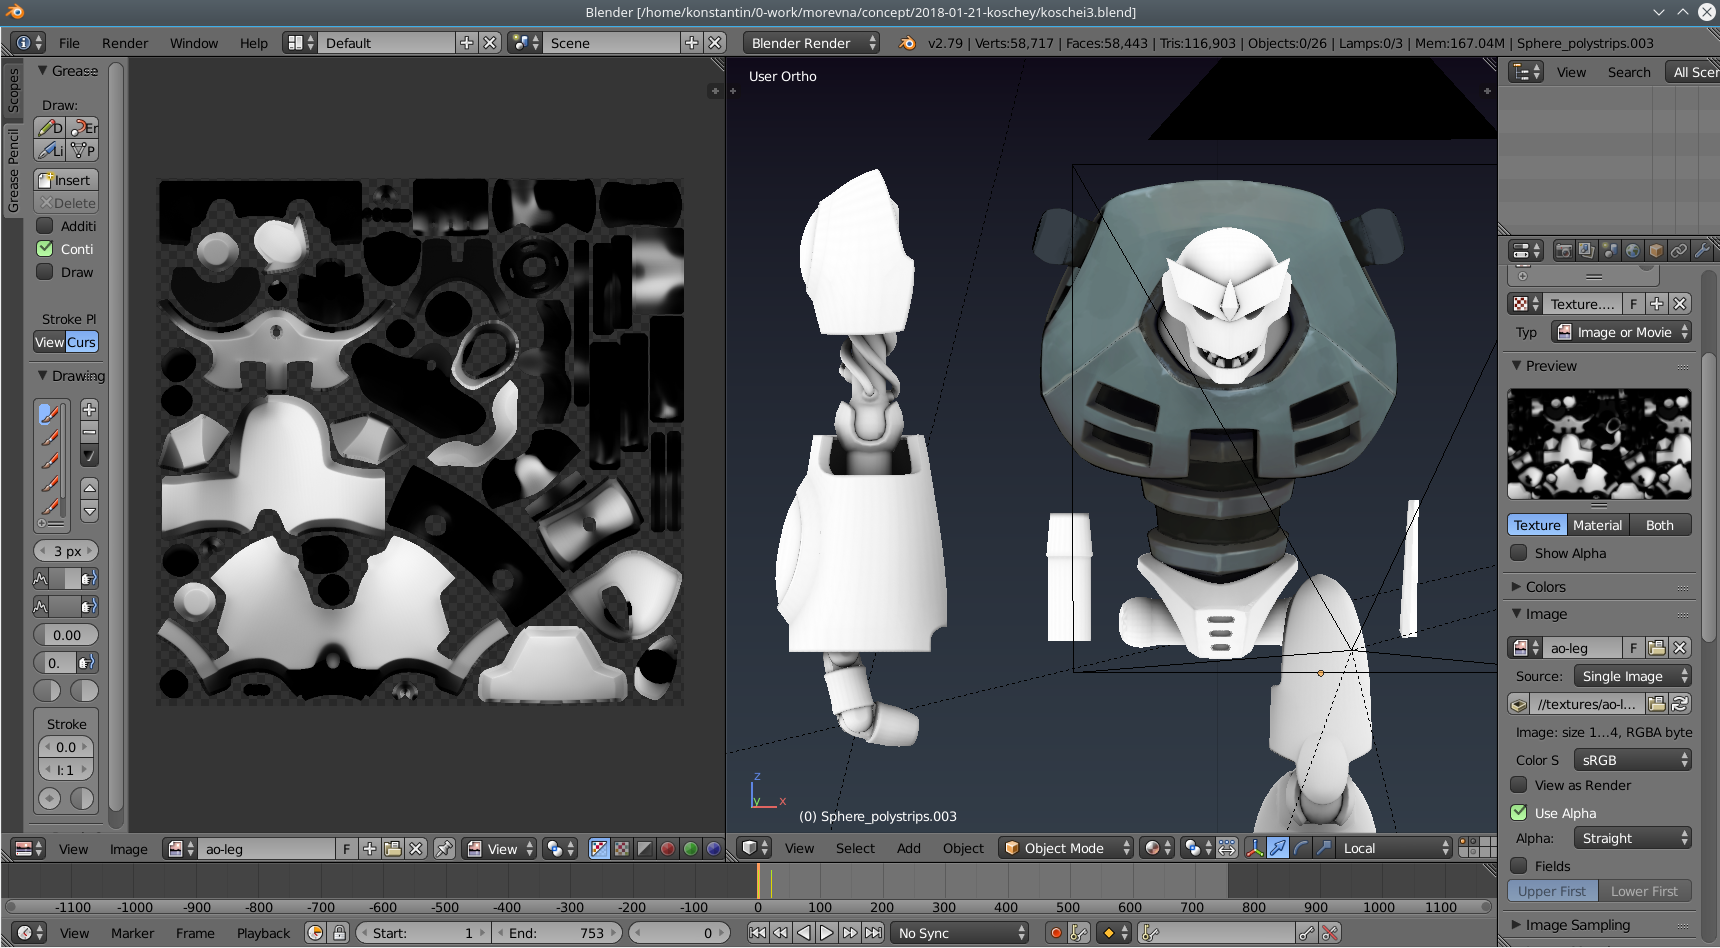Viewport: 1720px width, 948px height.
Task: Pin the ao-leg image in the editor
Action: point(444,848)
